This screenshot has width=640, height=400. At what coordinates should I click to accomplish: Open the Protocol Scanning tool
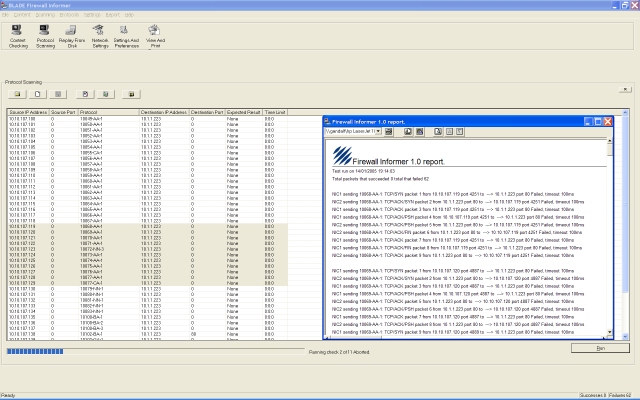click(45, 36)
